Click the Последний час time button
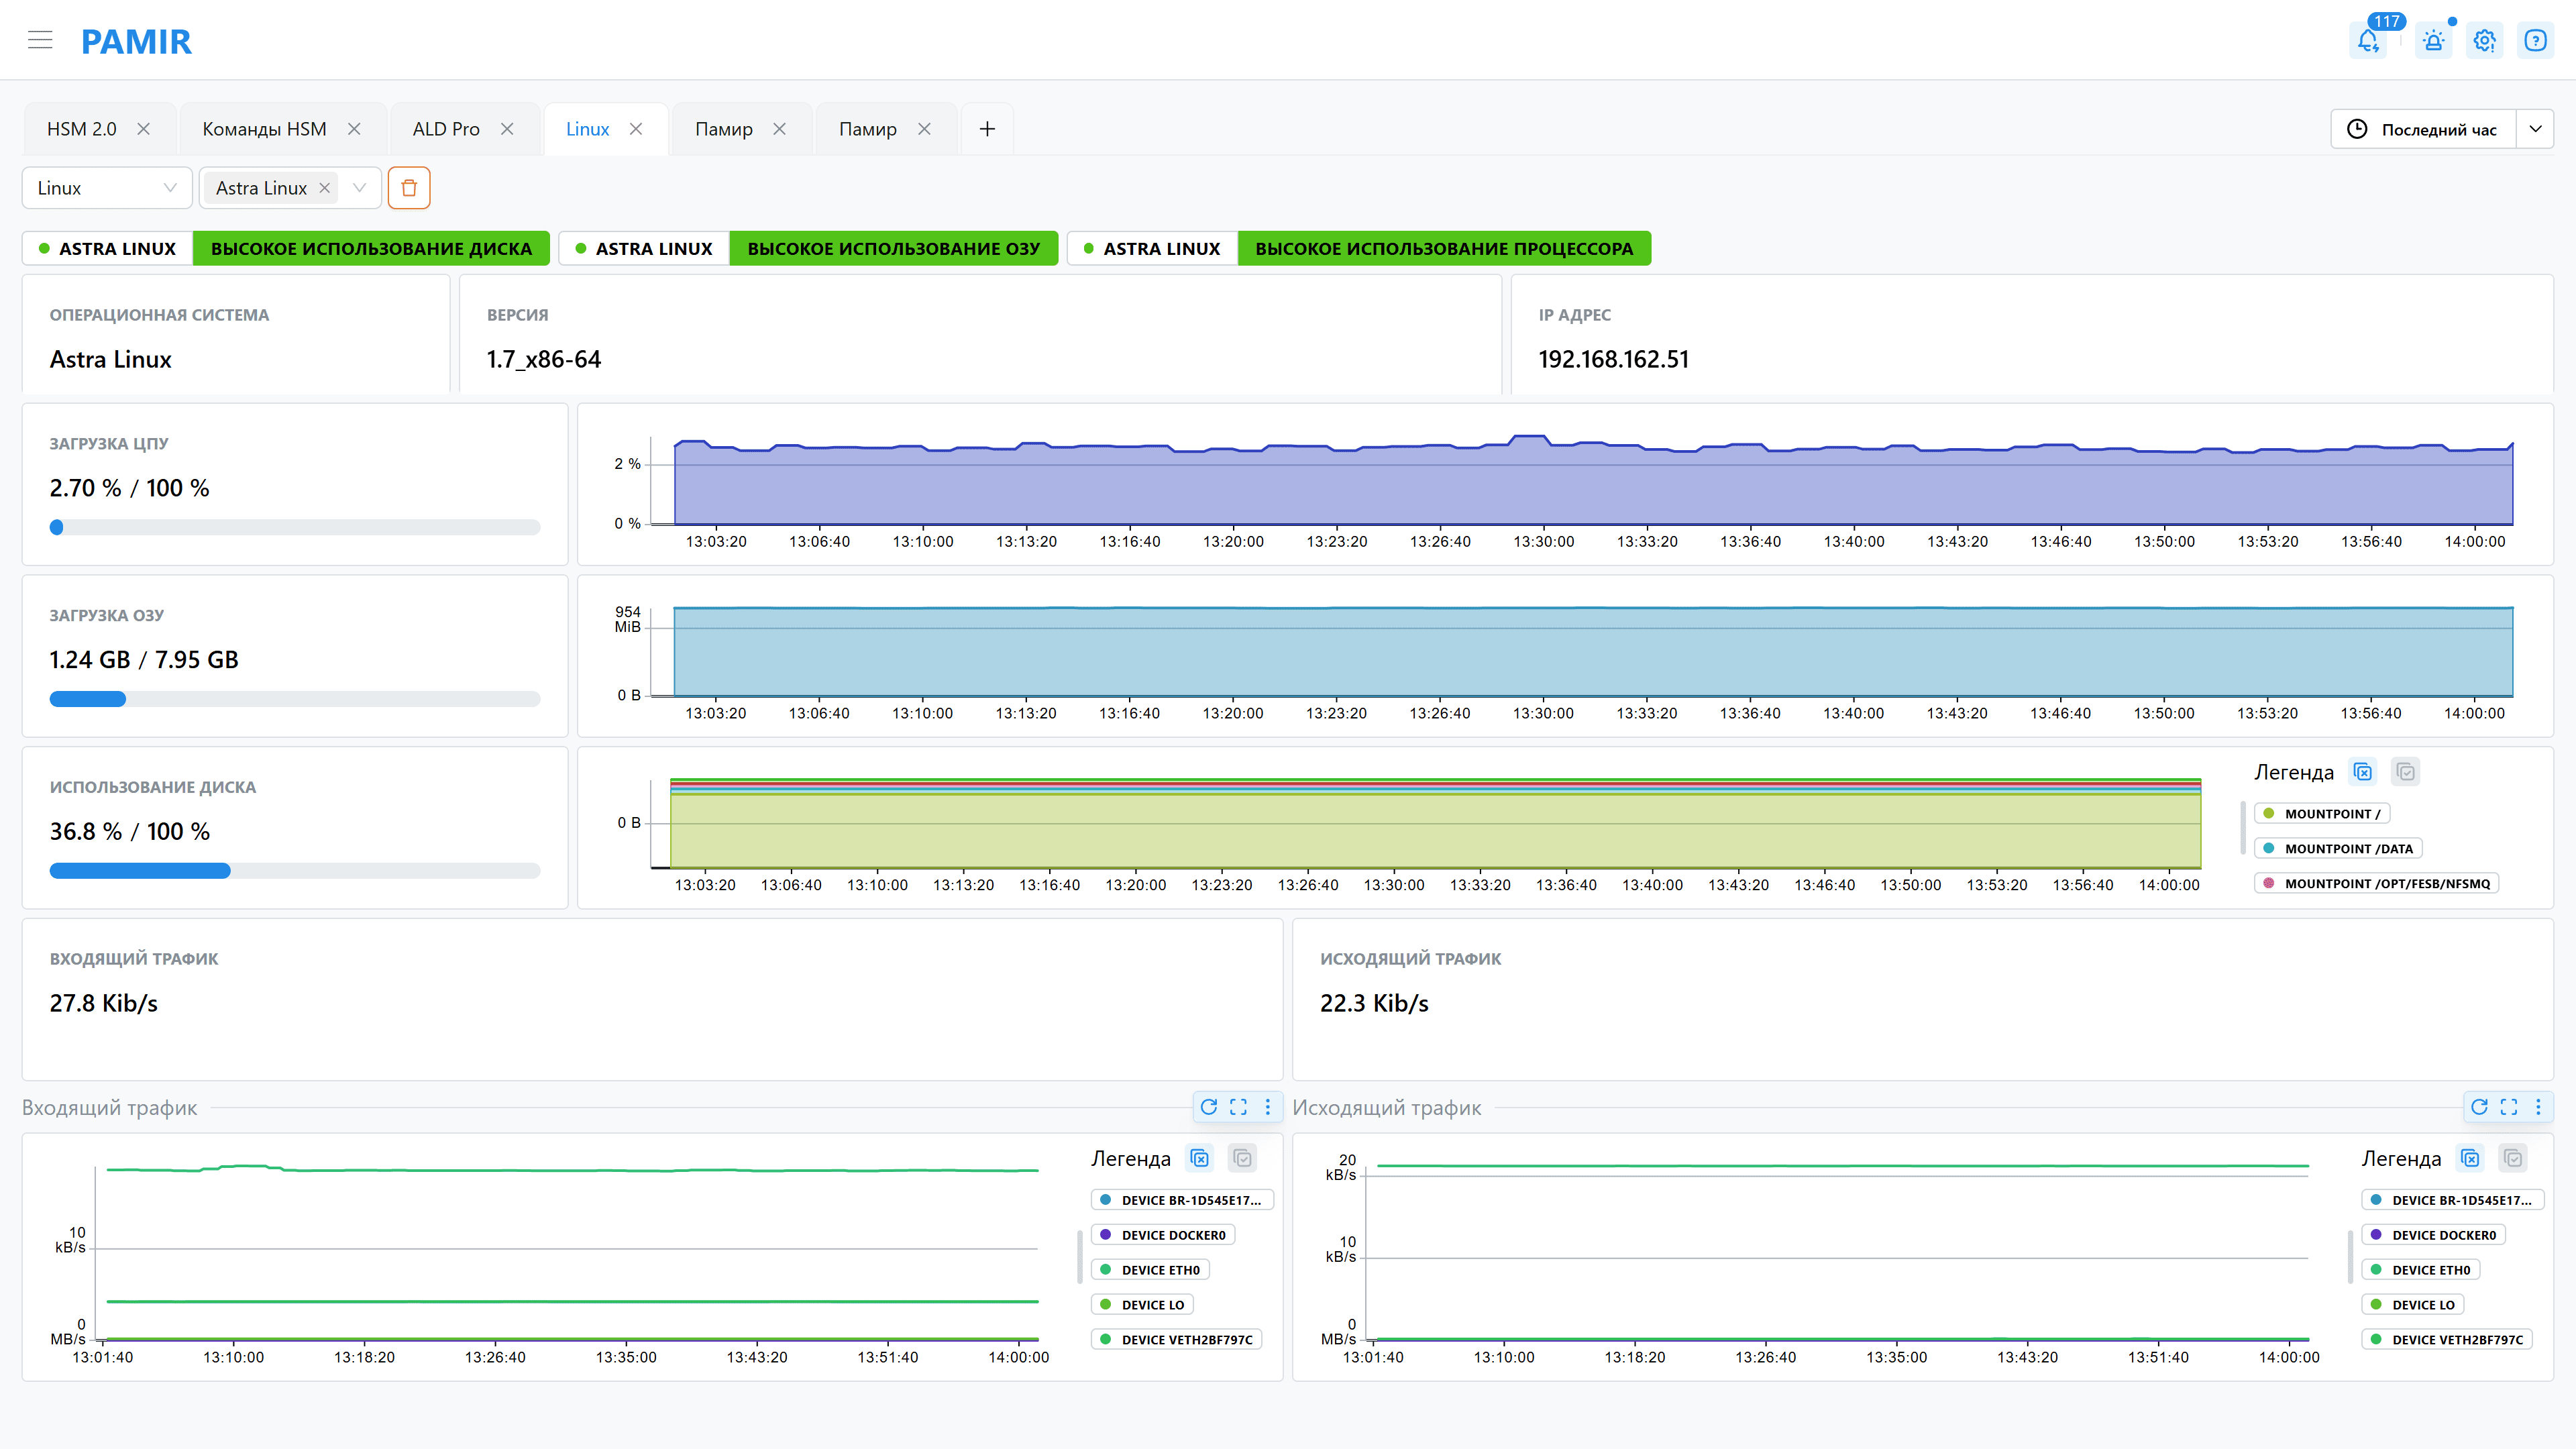Image resolution: width=2576 pixels, height=1449 pixels. click(2424, 129)
